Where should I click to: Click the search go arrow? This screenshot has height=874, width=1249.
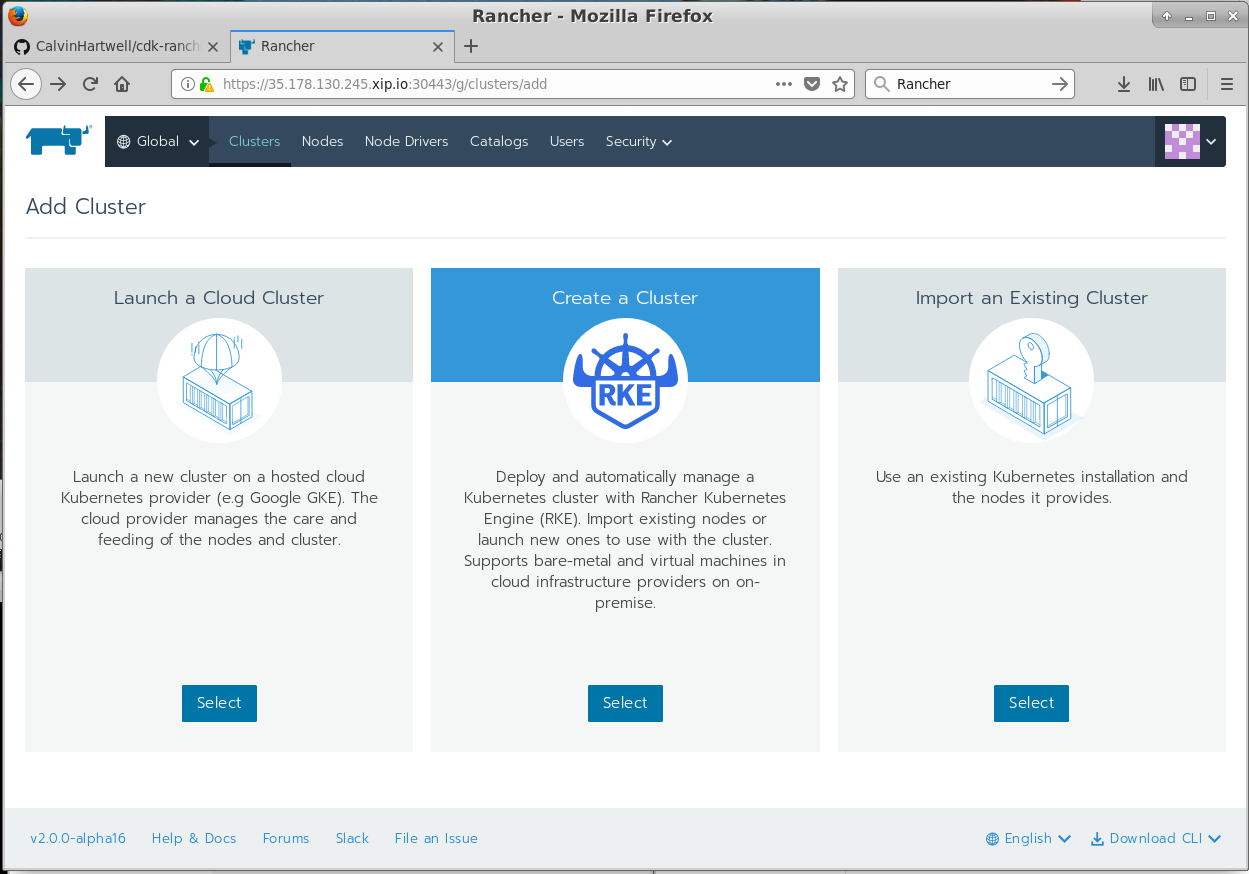(1060, 84)
